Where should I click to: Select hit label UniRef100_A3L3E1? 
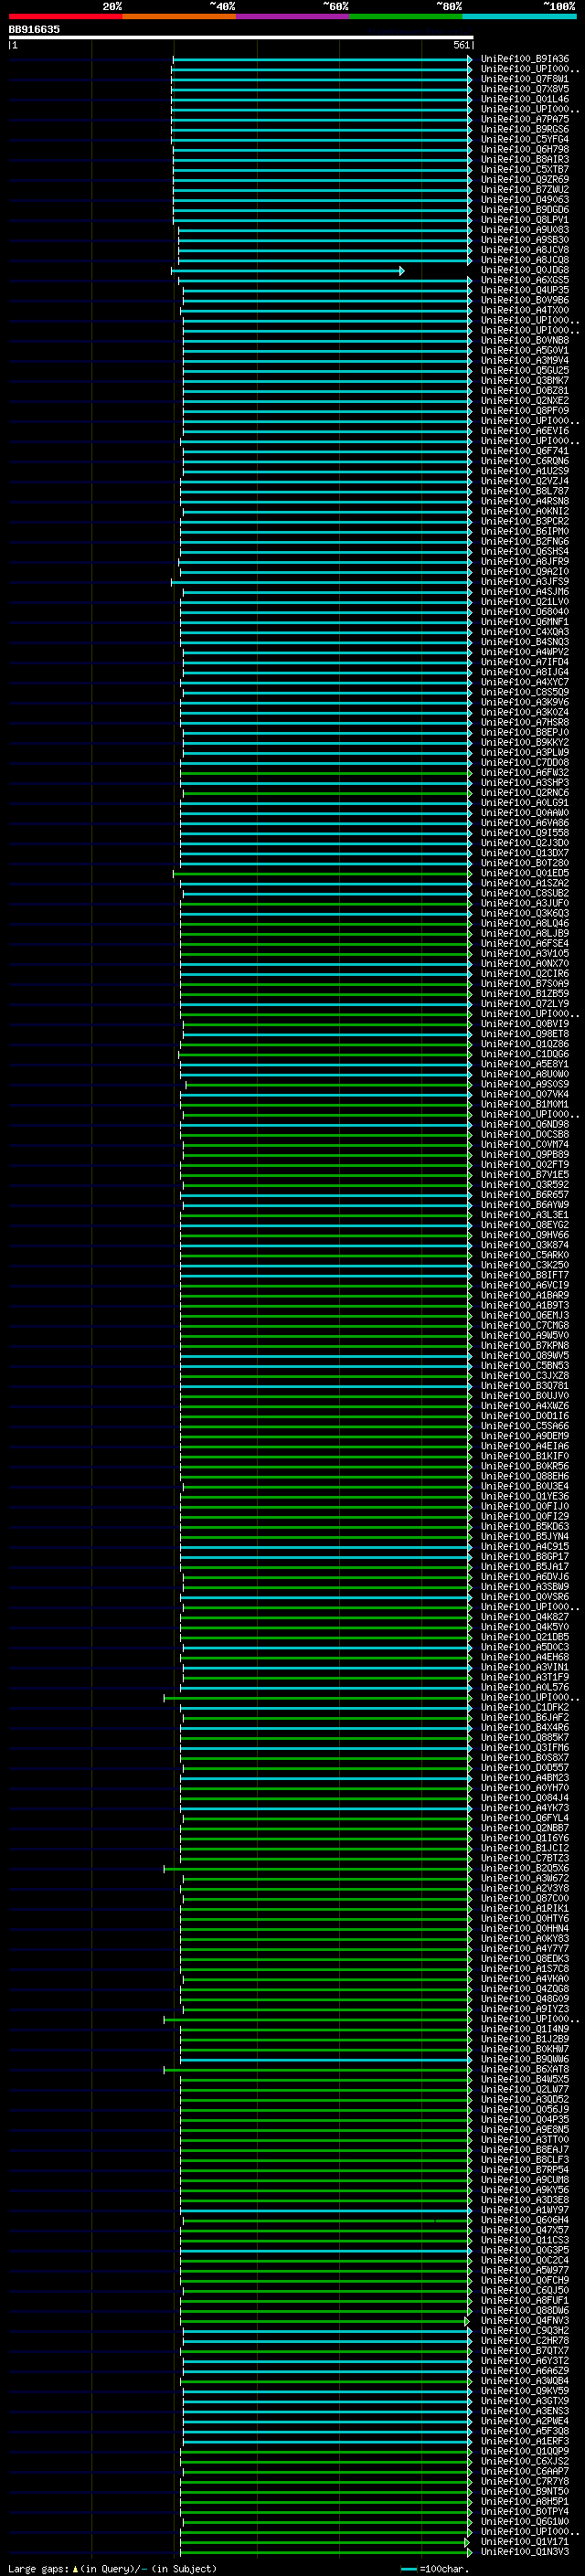pyautogui.click(x=525, y=1215)
